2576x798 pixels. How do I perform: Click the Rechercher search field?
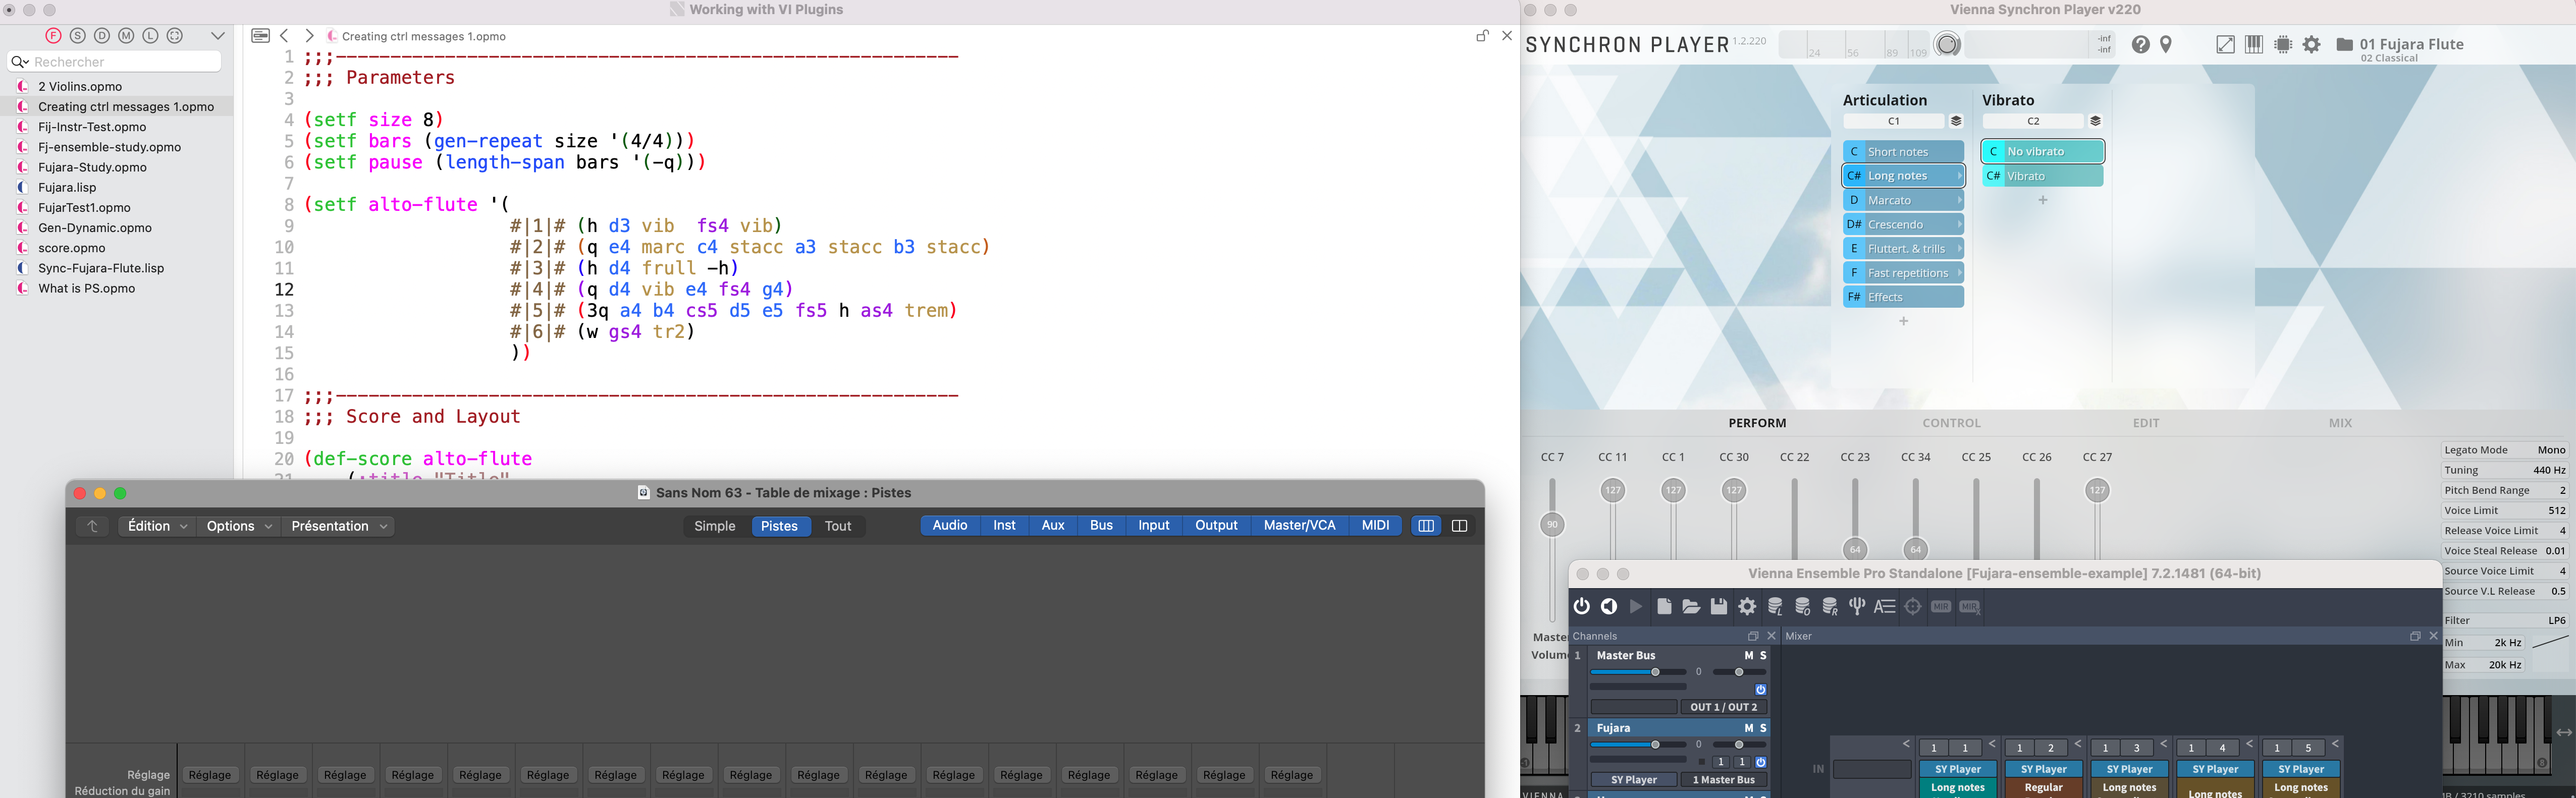tap(115, 62)
